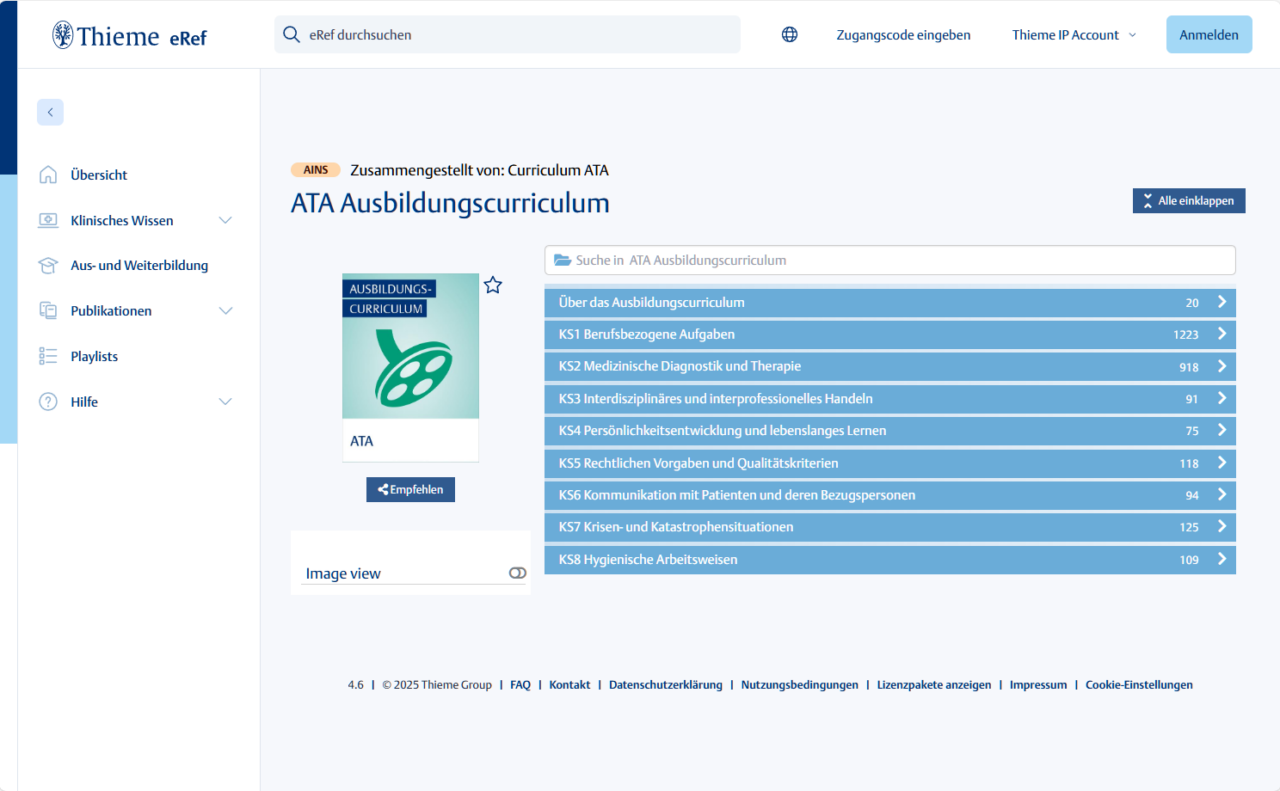Toggle the Image view switch
Image resolution: width=1280 pixels, height=791 pixels.
point(517,572)
